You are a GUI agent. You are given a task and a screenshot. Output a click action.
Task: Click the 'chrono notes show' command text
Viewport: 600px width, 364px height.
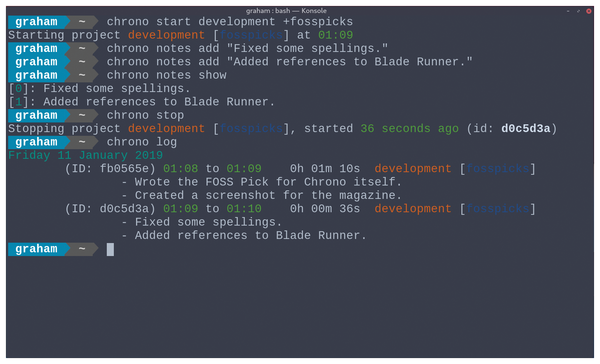[166, 75]
